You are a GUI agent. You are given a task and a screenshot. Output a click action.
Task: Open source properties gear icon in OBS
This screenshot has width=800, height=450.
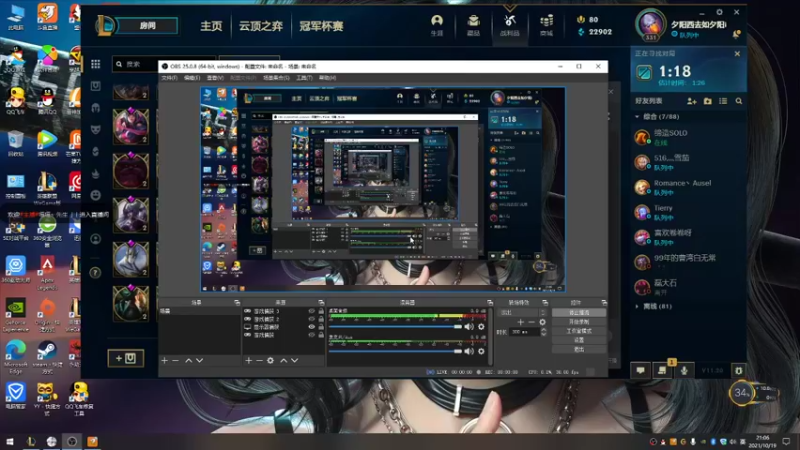(x=270, y=360)
